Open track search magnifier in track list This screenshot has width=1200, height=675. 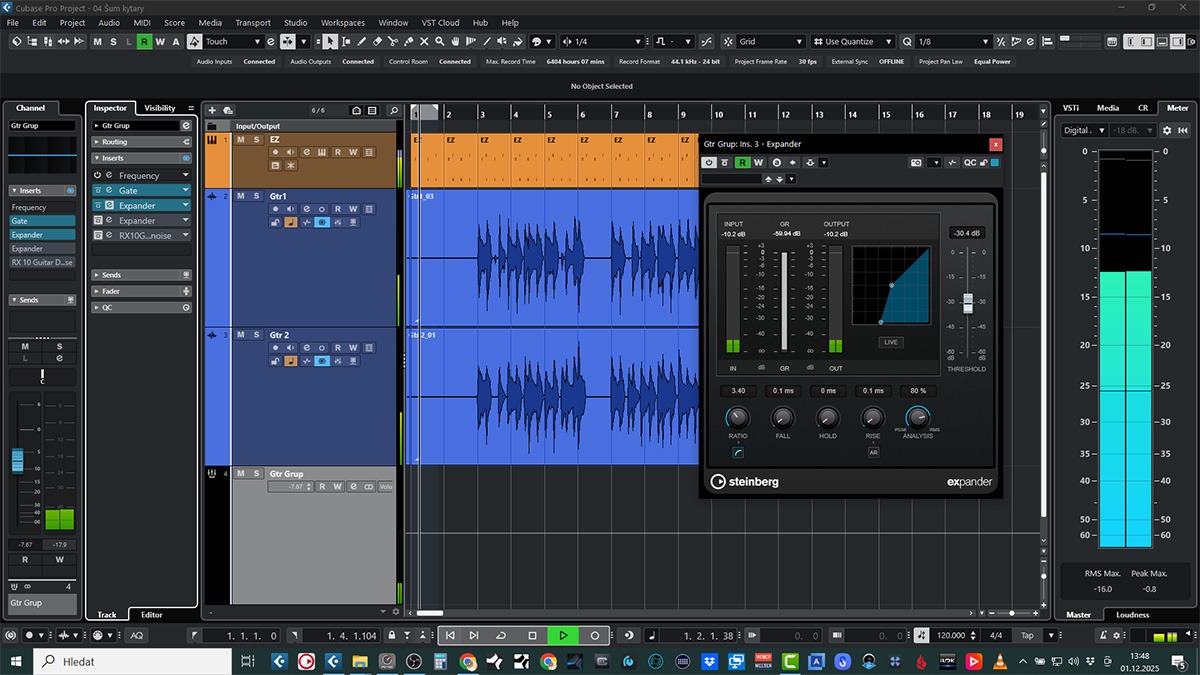click(394, 110)
